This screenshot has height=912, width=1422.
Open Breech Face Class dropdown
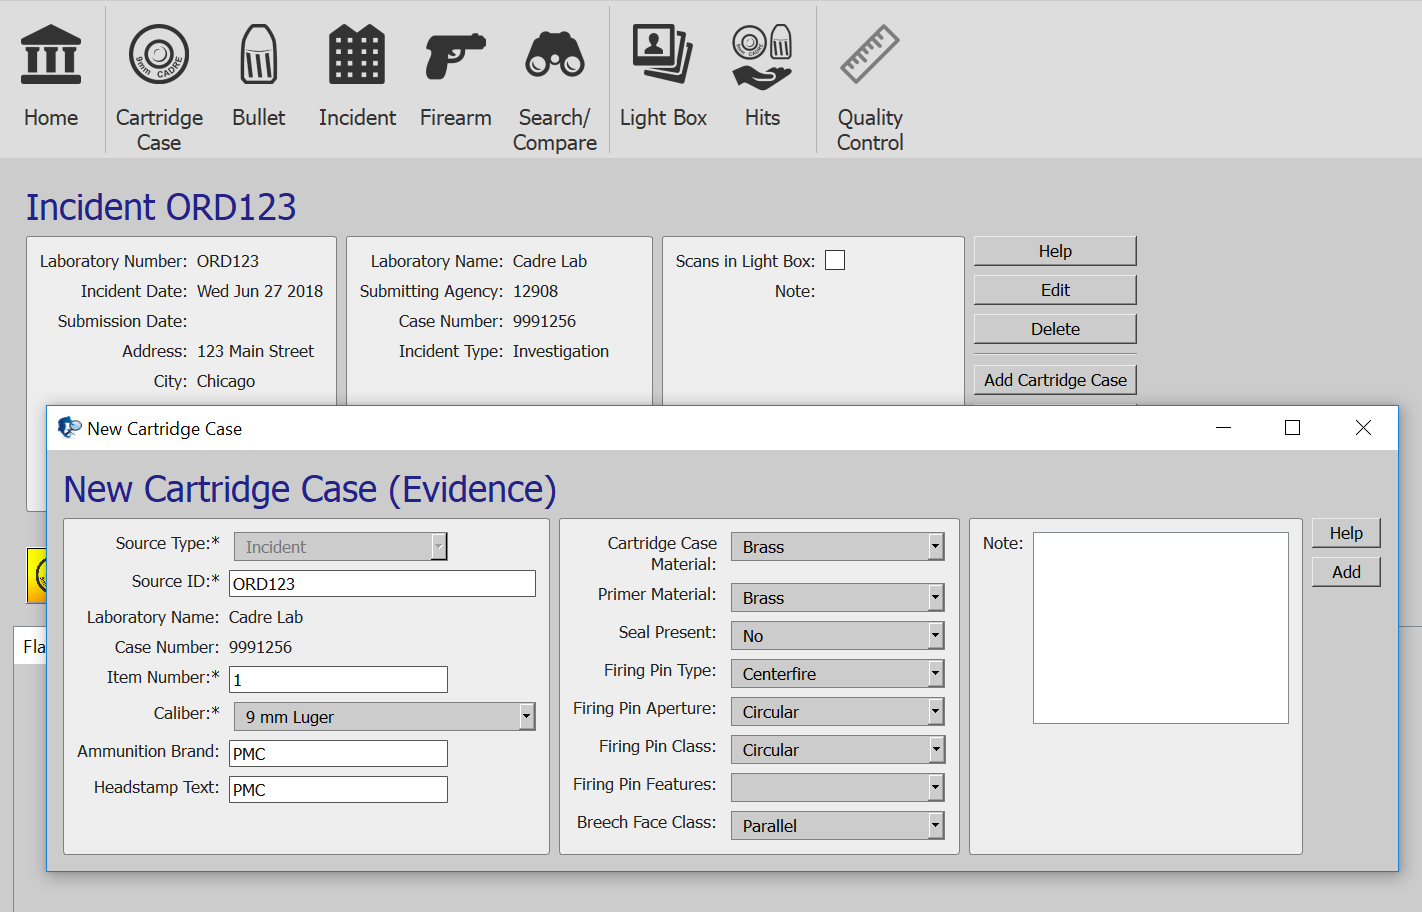[x=838, y=826]
